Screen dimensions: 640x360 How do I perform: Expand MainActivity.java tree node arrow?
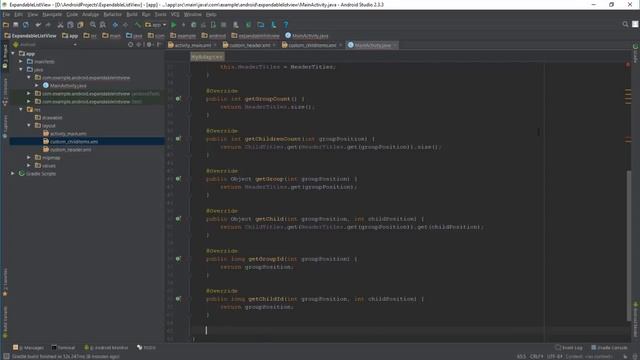tap(37, 85)
